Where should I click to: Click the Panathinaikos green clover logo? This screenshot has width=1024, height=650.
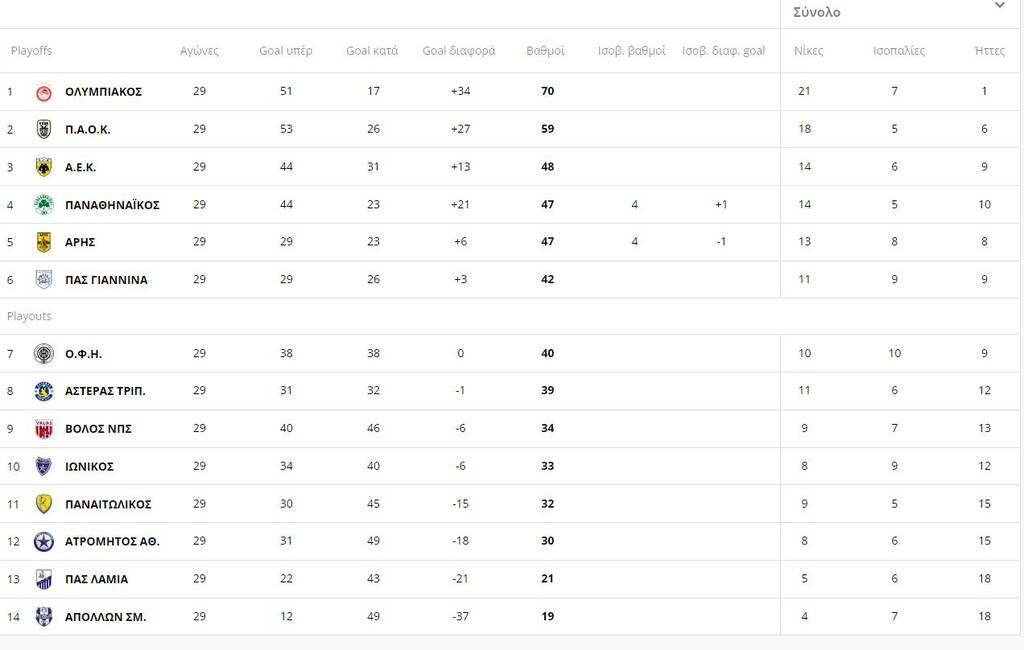pos(44,205)
